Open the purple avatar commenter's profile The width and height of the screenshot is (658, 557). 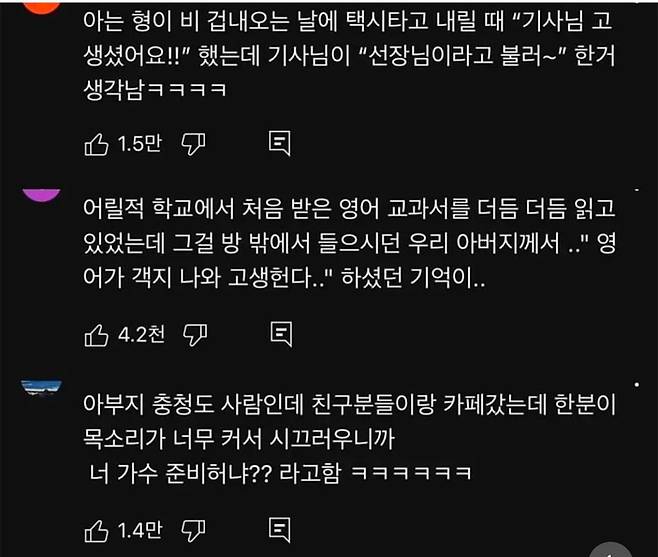coord(42,195)
